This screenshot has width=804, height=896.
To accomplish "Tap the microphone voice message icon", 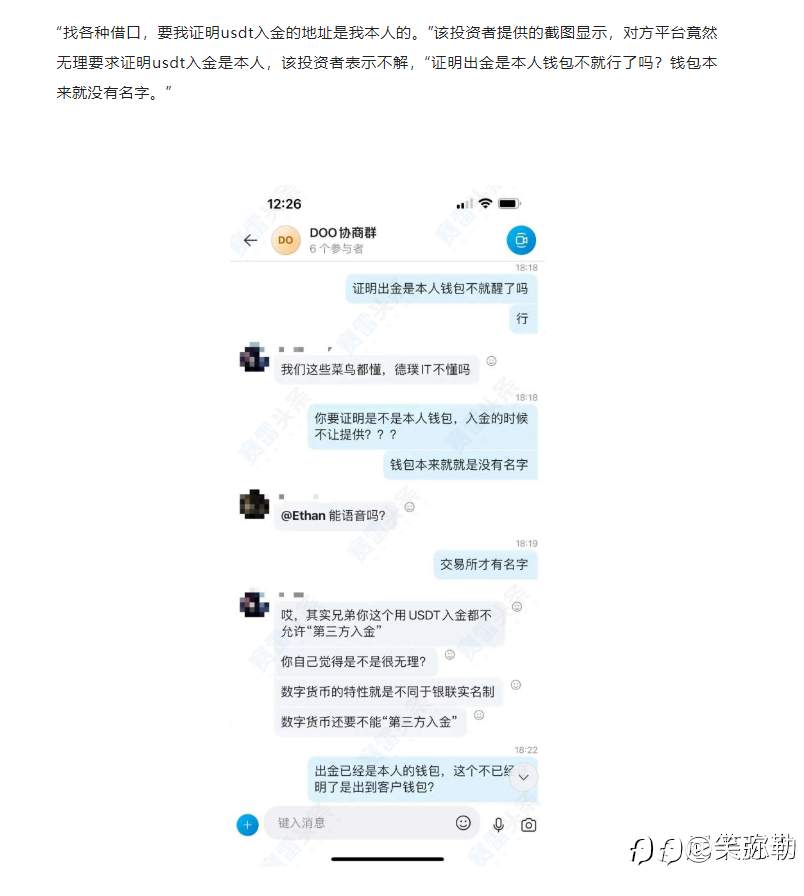I will click(498, 825).
